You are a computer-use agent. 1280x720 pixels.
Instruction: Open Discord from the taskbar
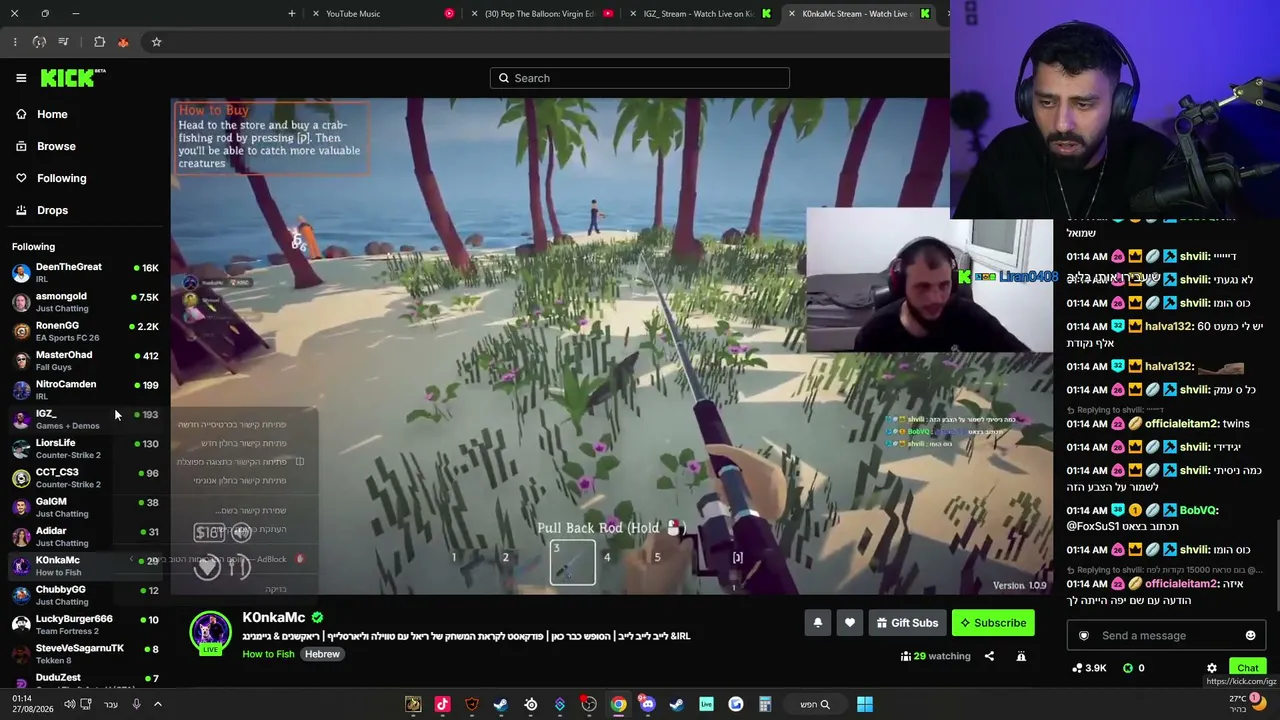pos(648,704)
